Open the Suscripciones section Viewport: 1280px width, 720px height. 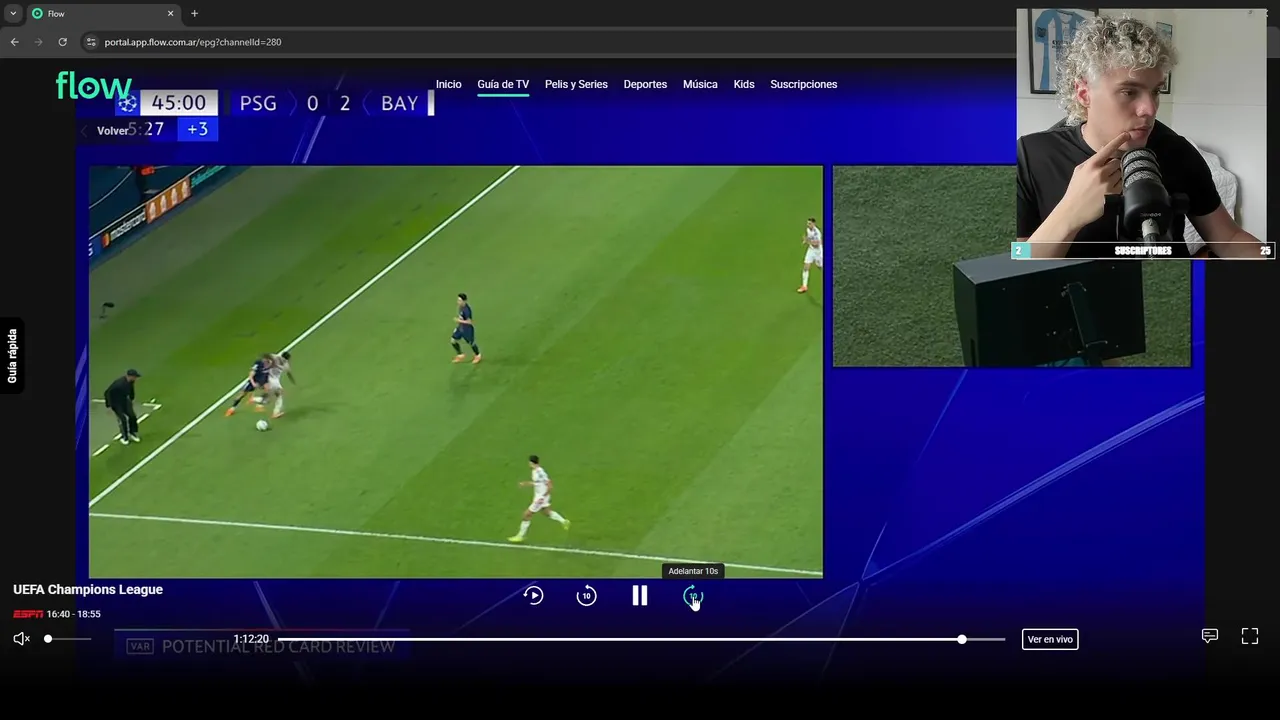coord(804,84)
